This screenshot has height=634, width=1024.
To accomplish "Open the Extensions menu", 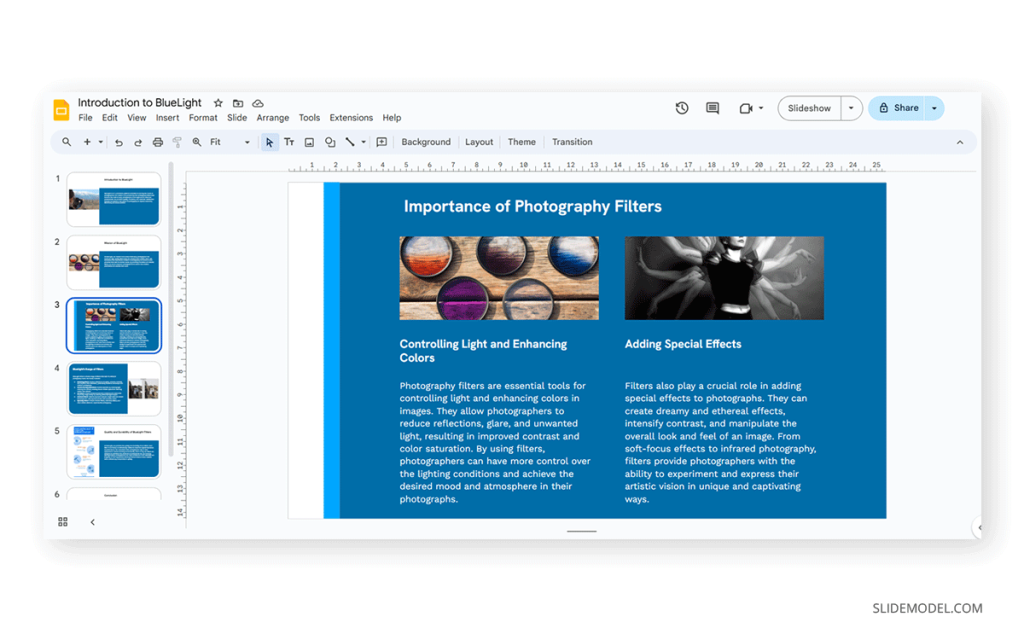I will (x=351, y=117).
